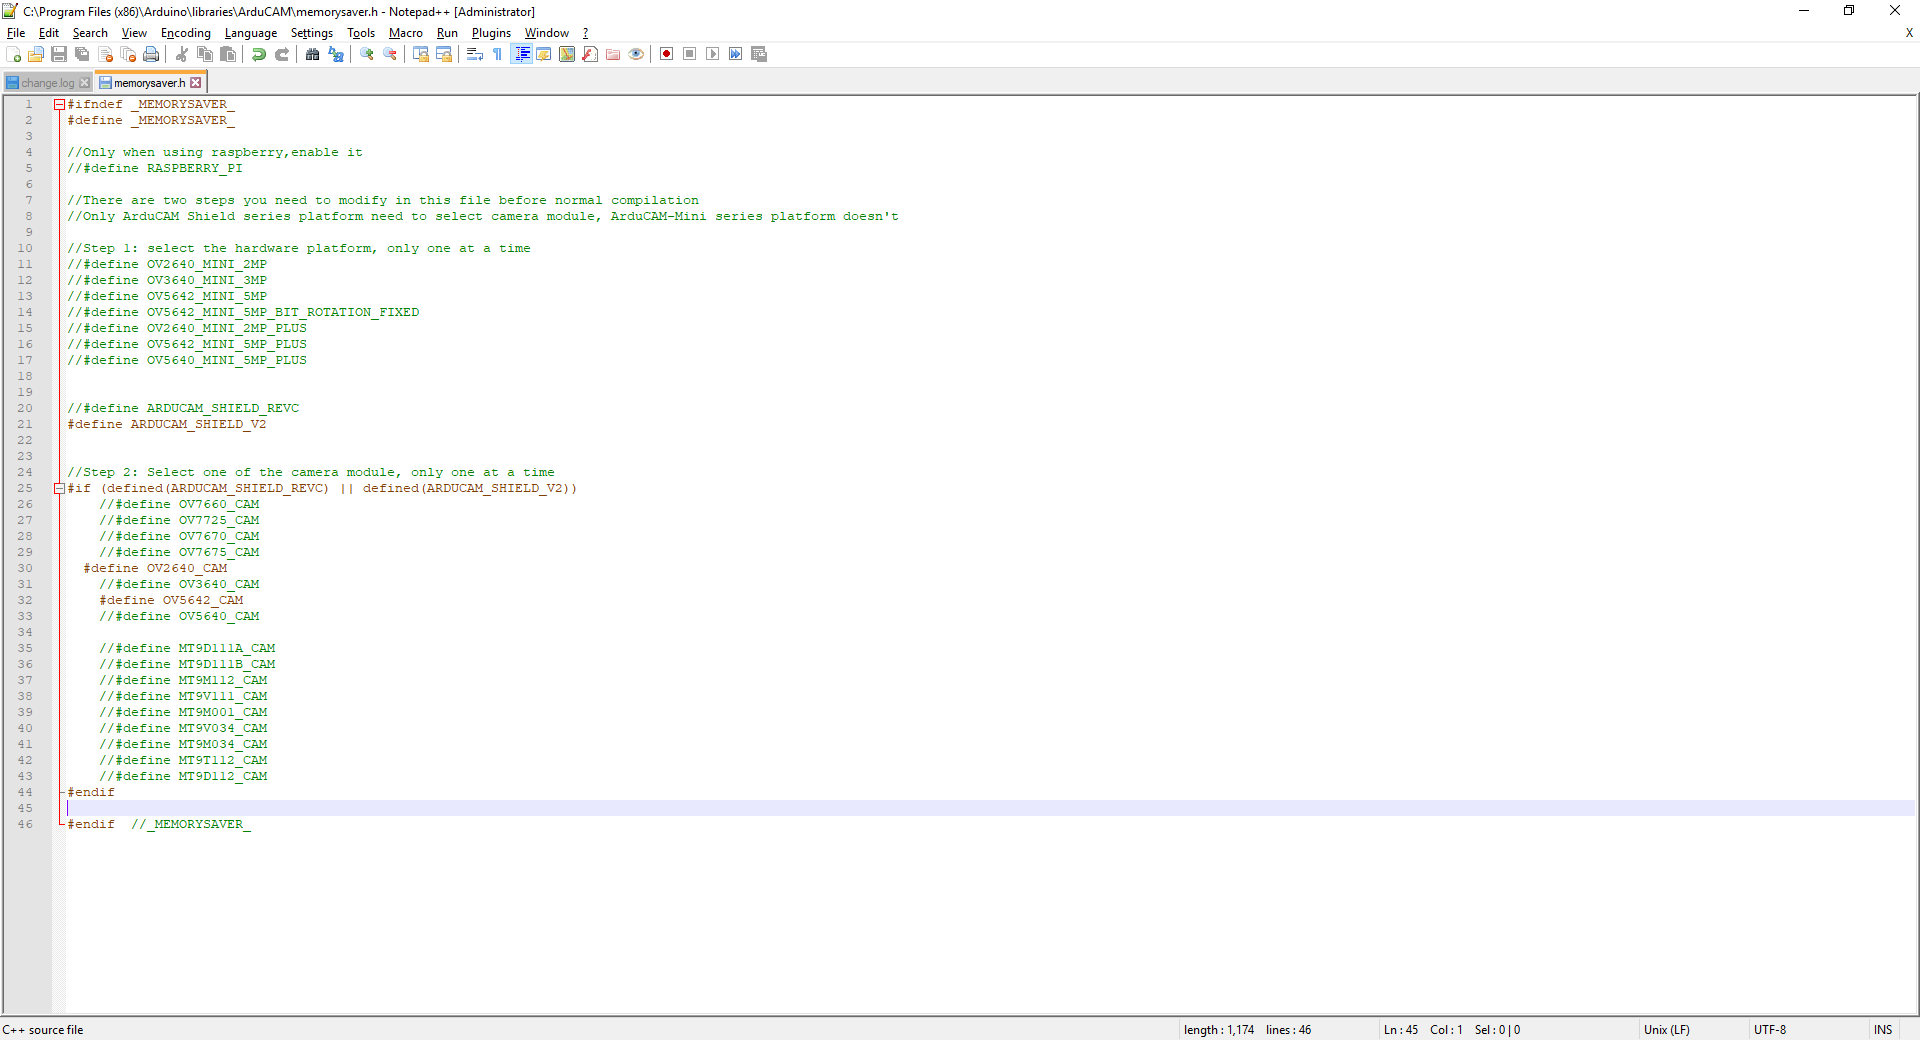Open the Language menu
Viewport: 1920px width, 1040px height.
point(250,33)
